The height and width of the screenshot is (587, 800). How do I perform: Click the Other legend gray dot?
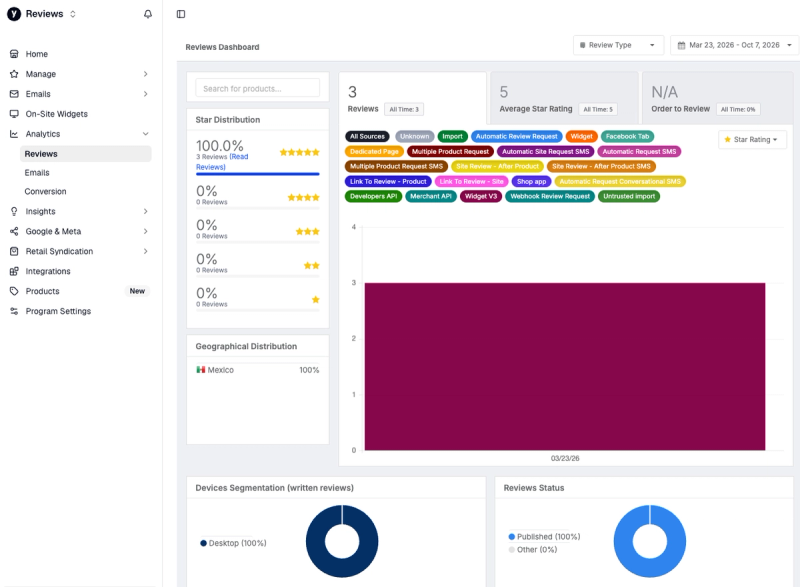click(512, 549)
